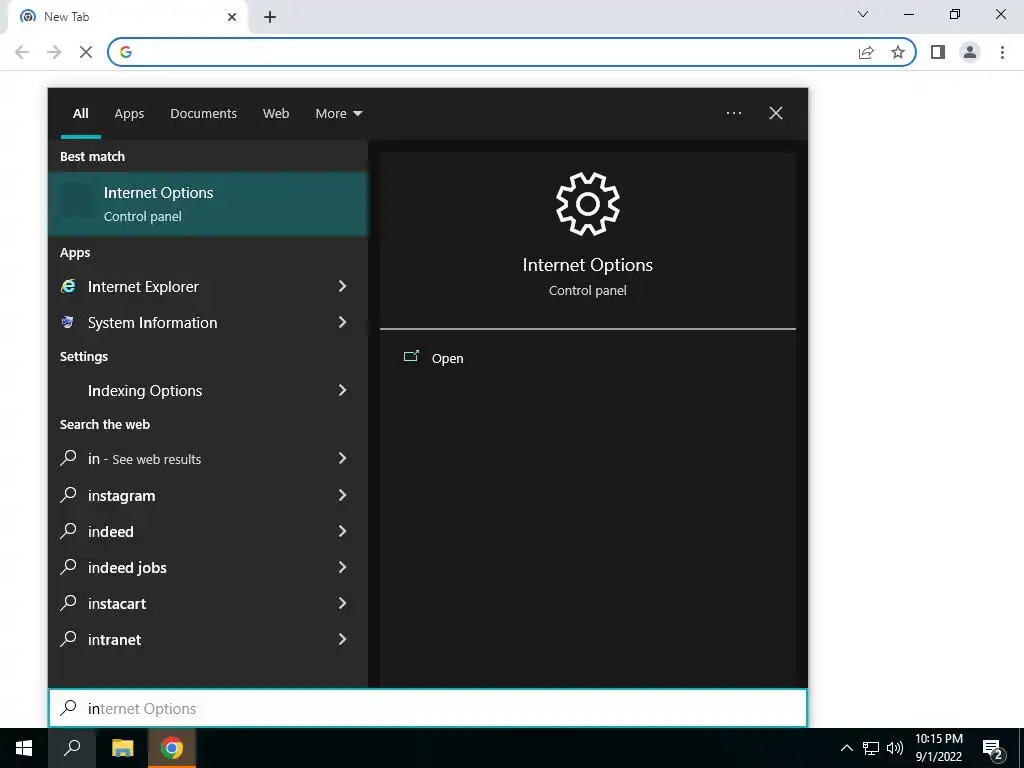Click the Chrome back arrow
This screenshot has width=1024, height=768.
coord(22,52)
